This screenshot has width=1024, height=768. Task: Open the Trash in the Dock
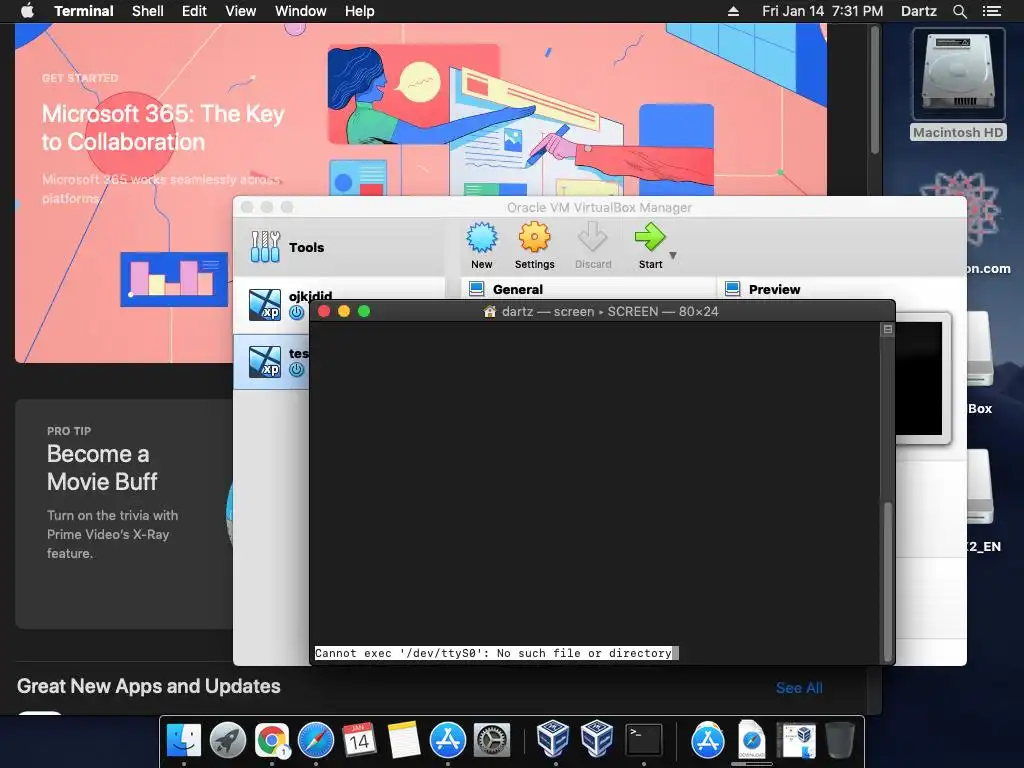[840, 741]
